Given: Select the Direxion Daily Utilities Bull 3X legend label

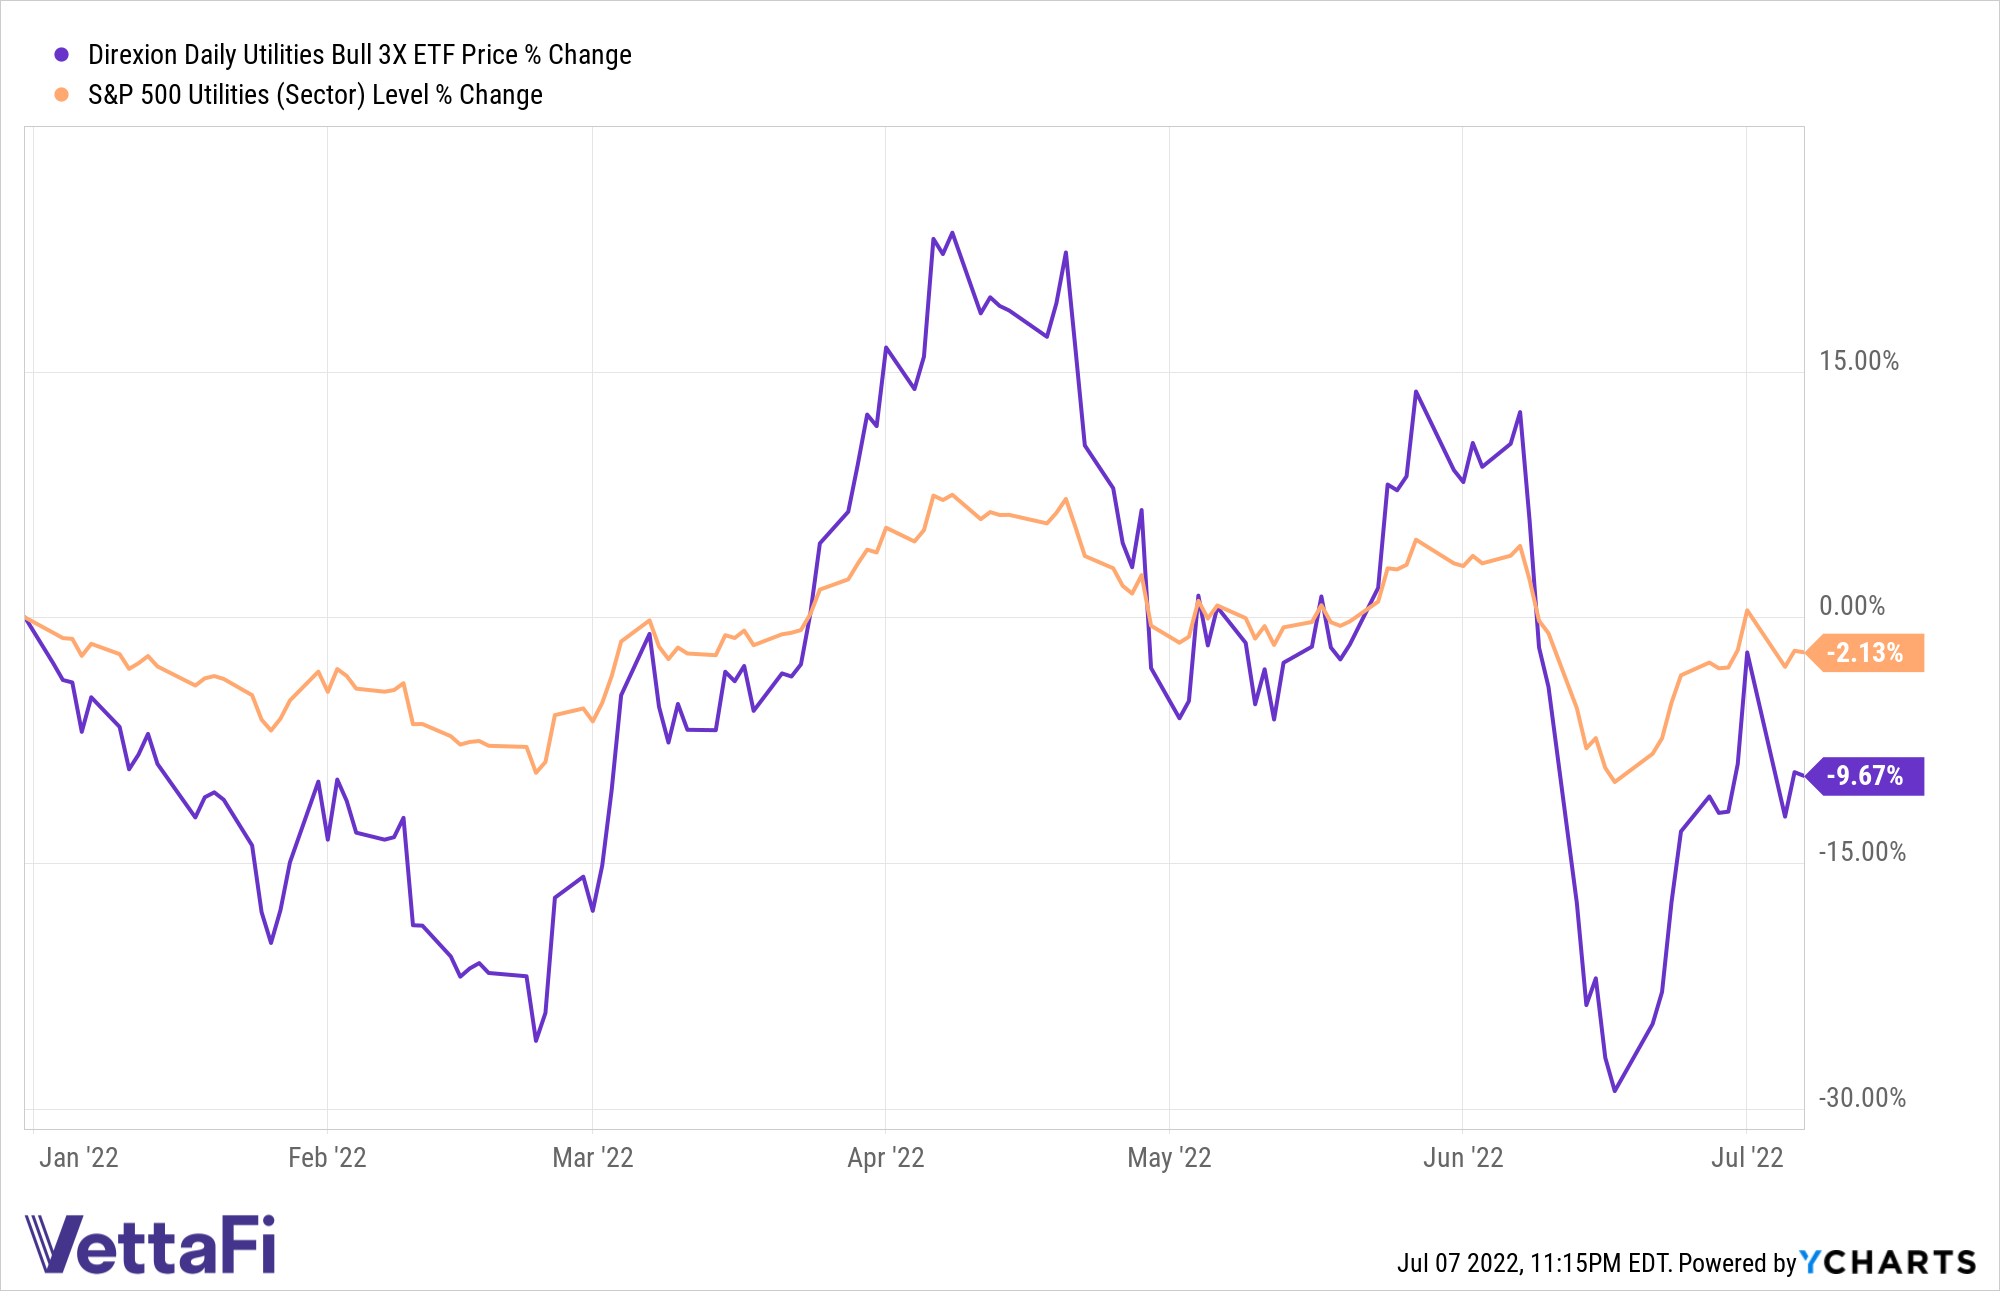Looking at the screenshot, I should pyautogui.click(x=360, y=55).
